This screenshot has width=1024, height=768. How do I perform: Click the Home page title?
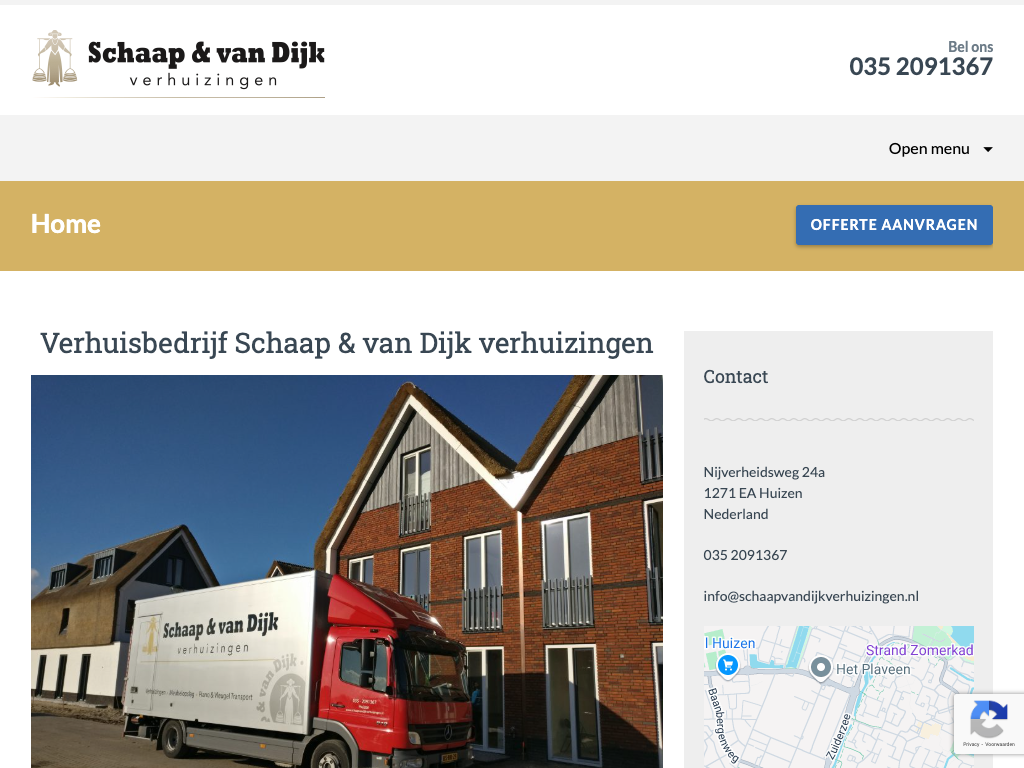tap(66, 224)
